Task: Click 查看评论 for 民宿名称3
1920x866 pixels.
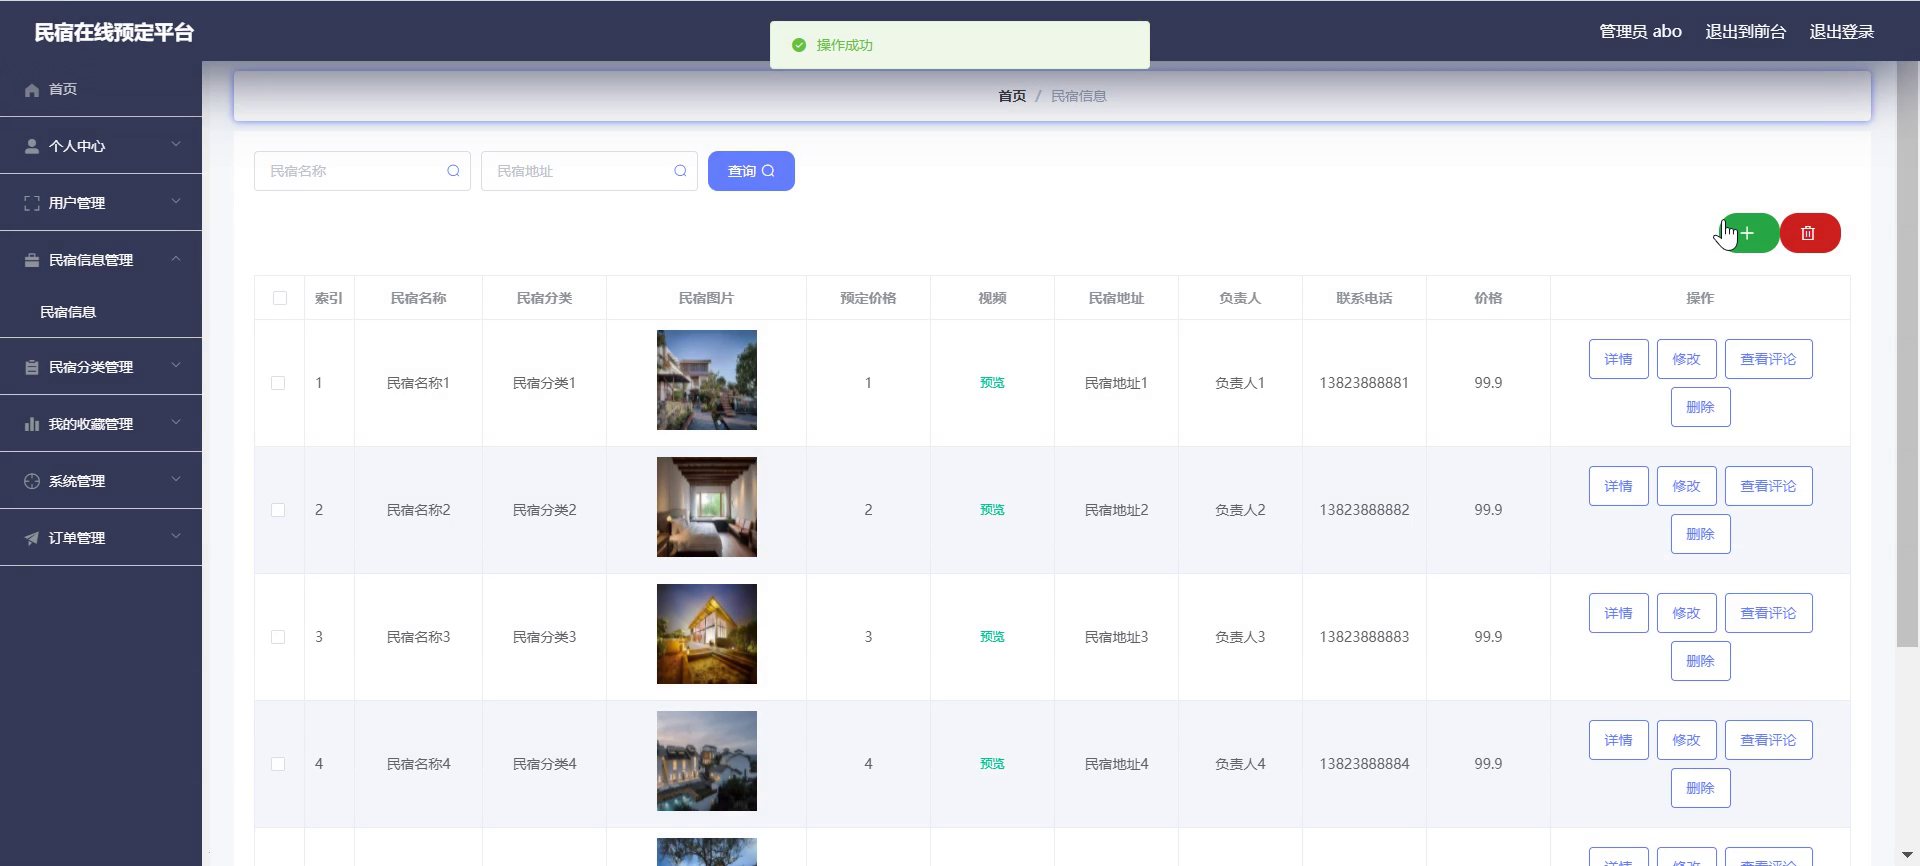Action: pos(1768,613)
